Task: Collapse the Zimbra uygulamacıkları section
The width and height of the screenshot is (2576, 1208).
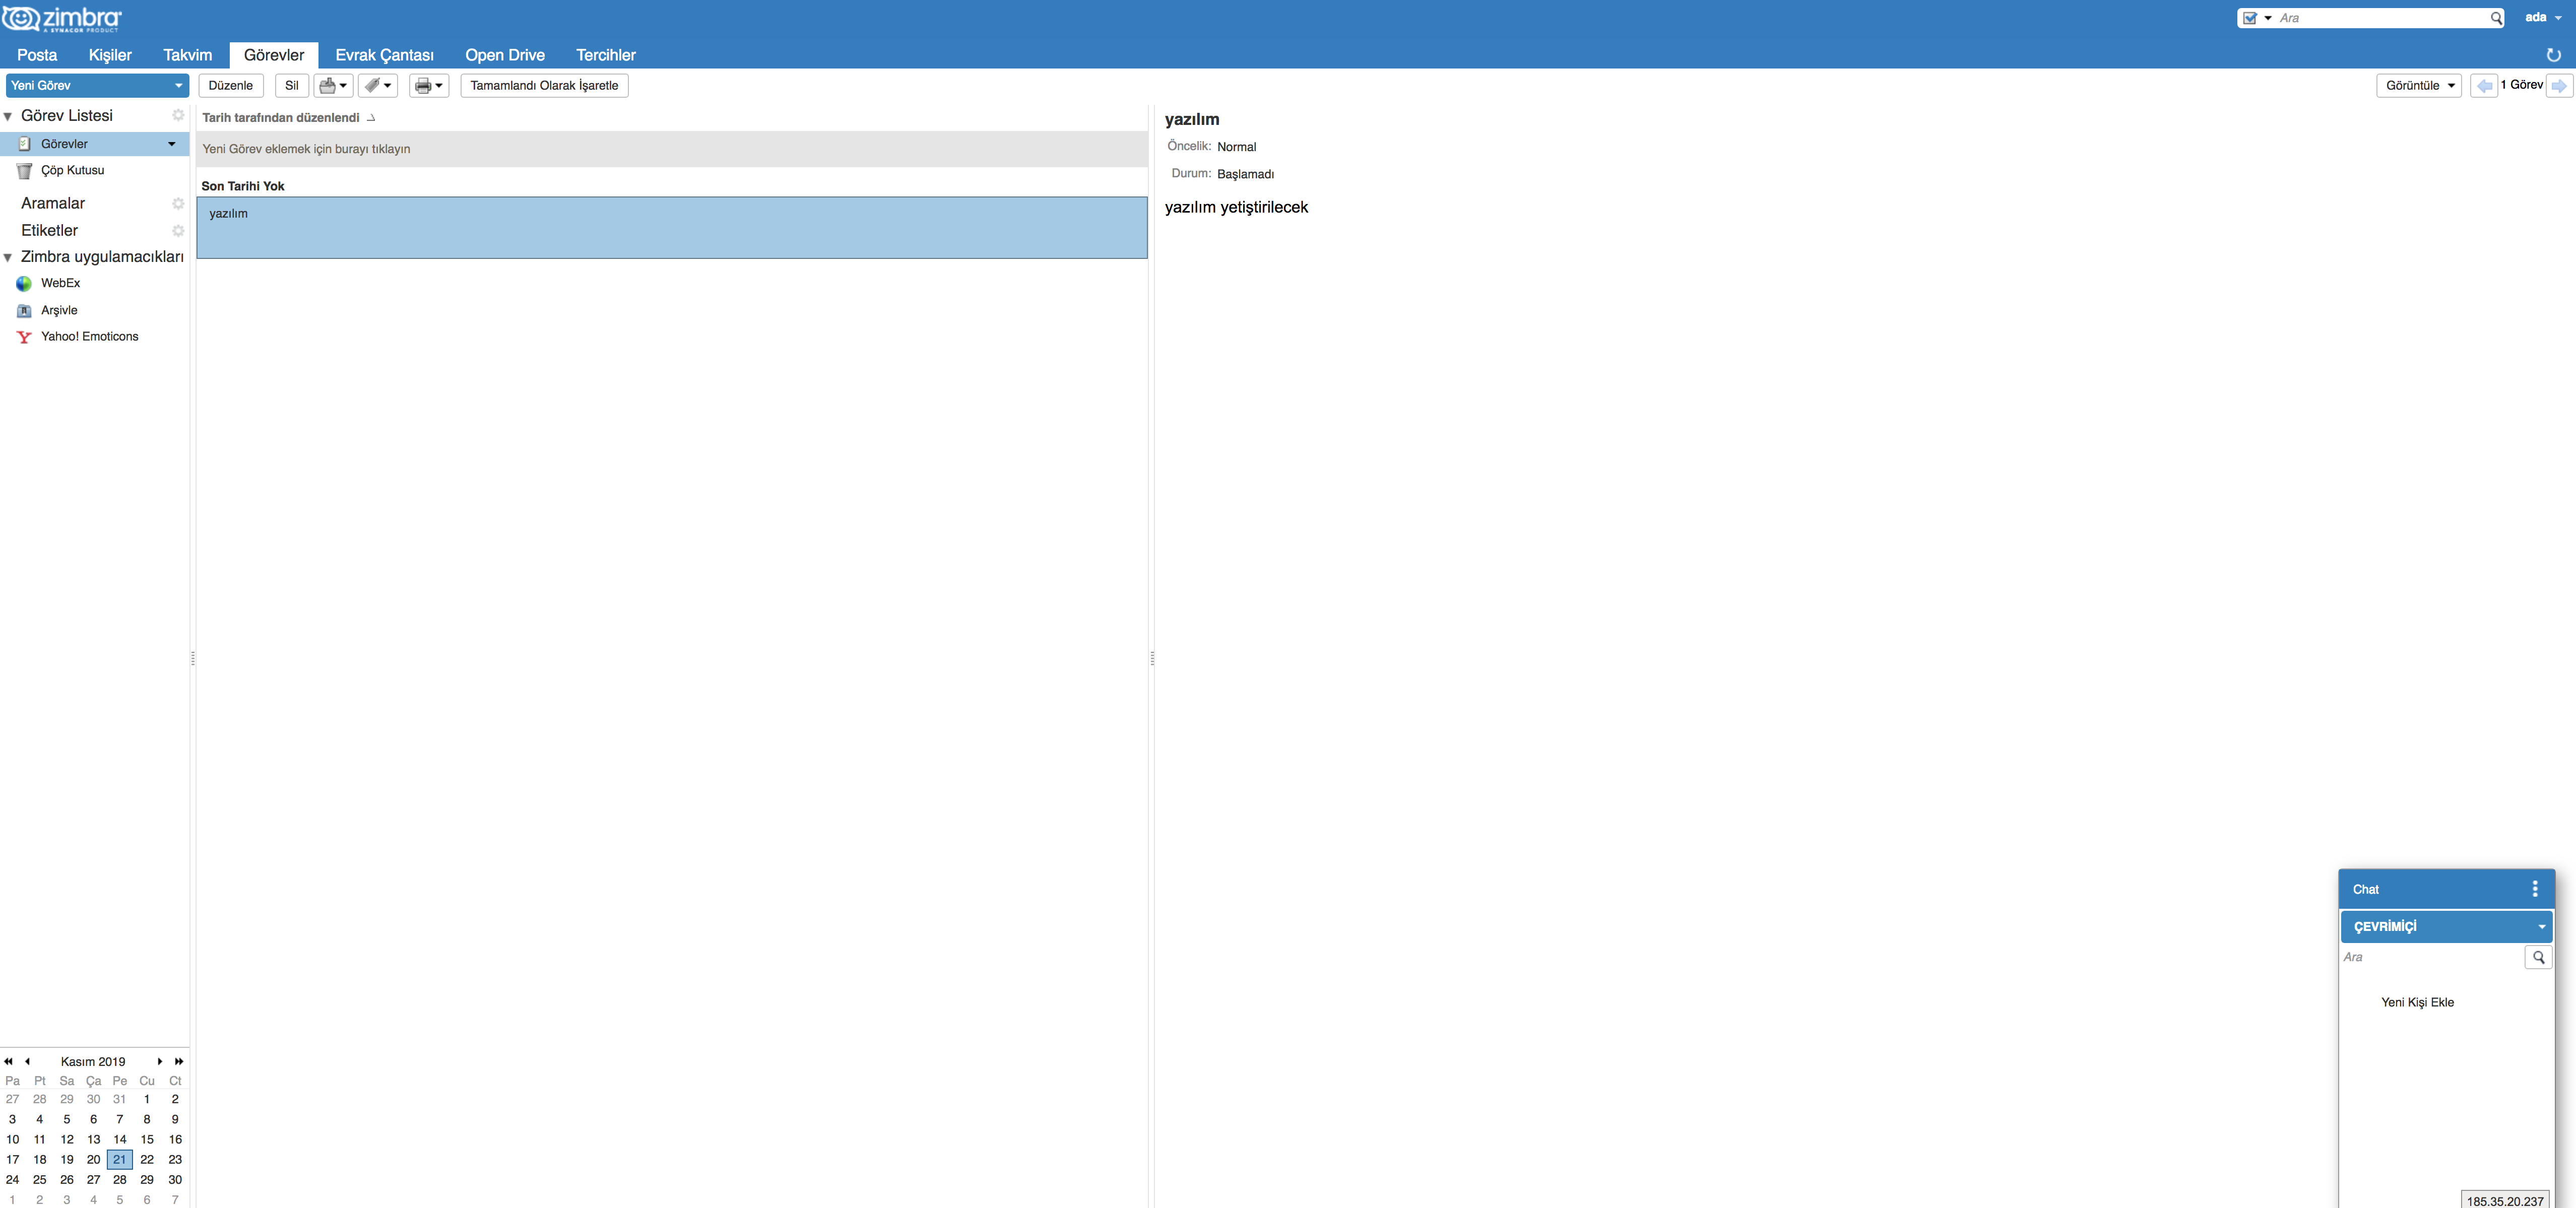Action: click(x=8, y=258)
